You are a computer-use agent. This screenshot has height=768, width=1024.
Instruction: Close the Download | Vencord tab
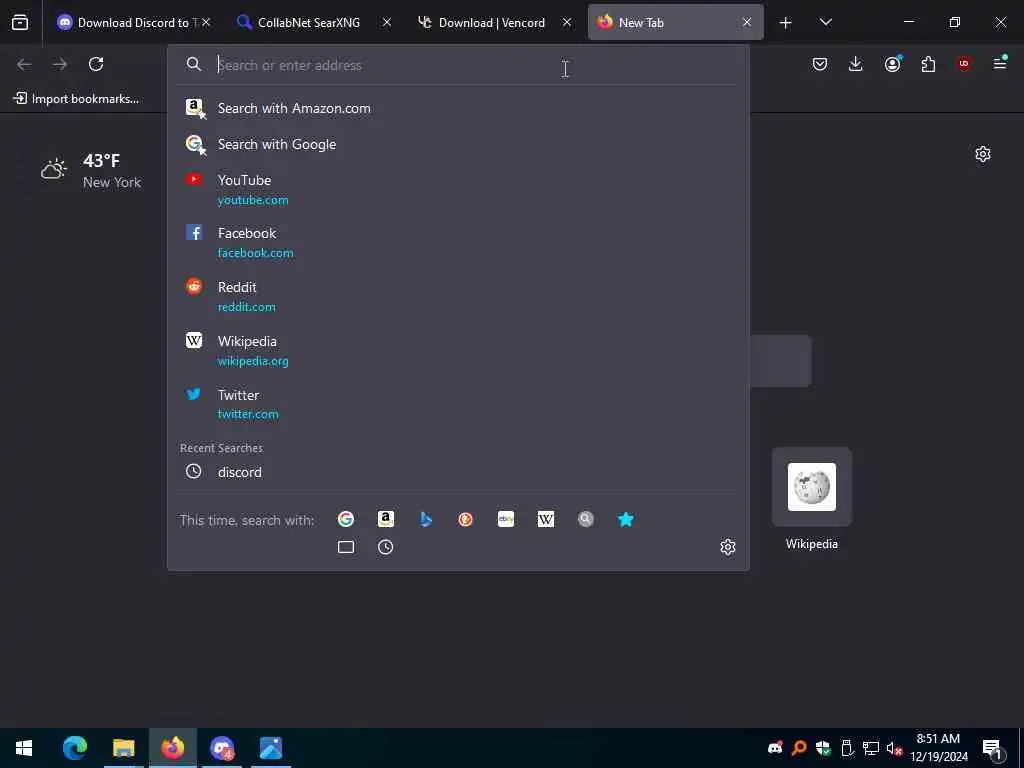[x=567, y=22]
